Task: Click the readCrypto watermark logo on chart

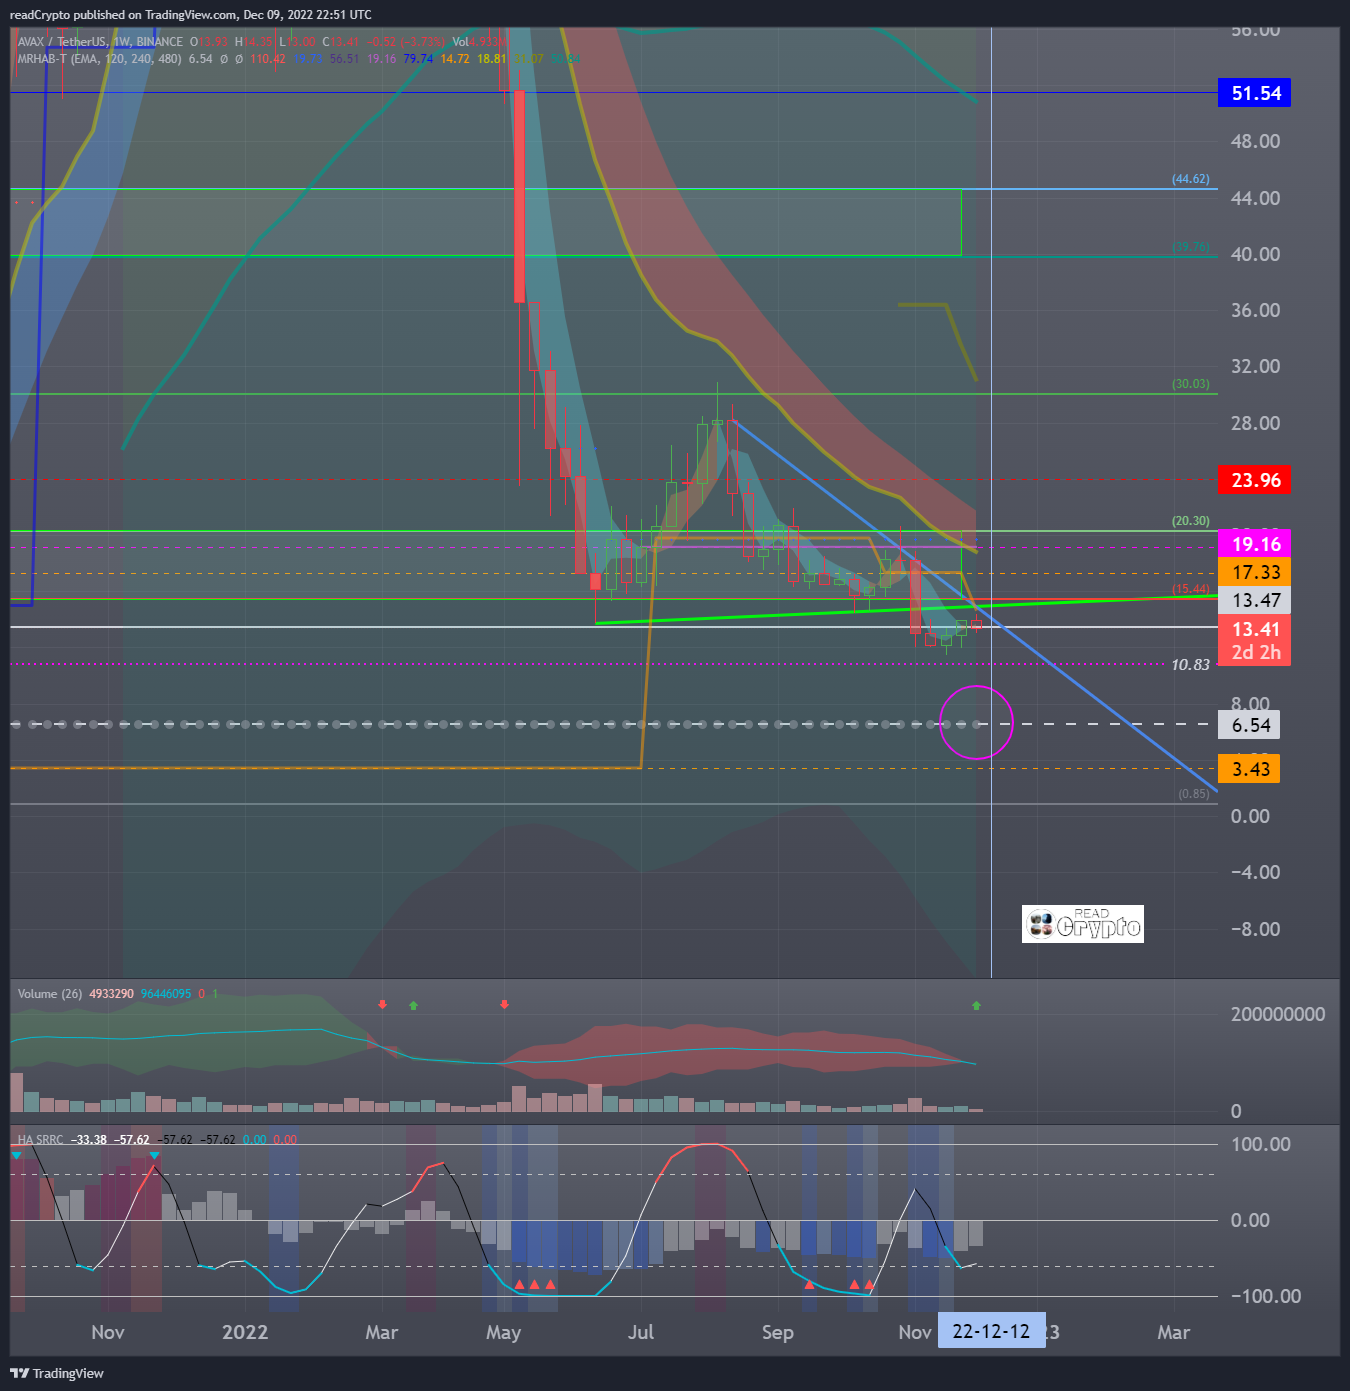Action: [1083, 924]
